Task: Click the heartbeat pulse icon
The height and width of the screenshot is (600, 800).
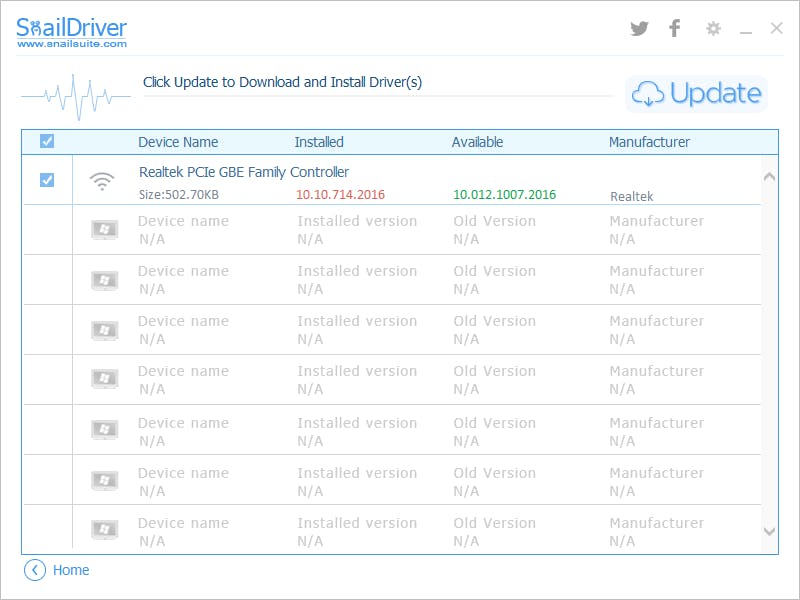Action: click(76, 96)
